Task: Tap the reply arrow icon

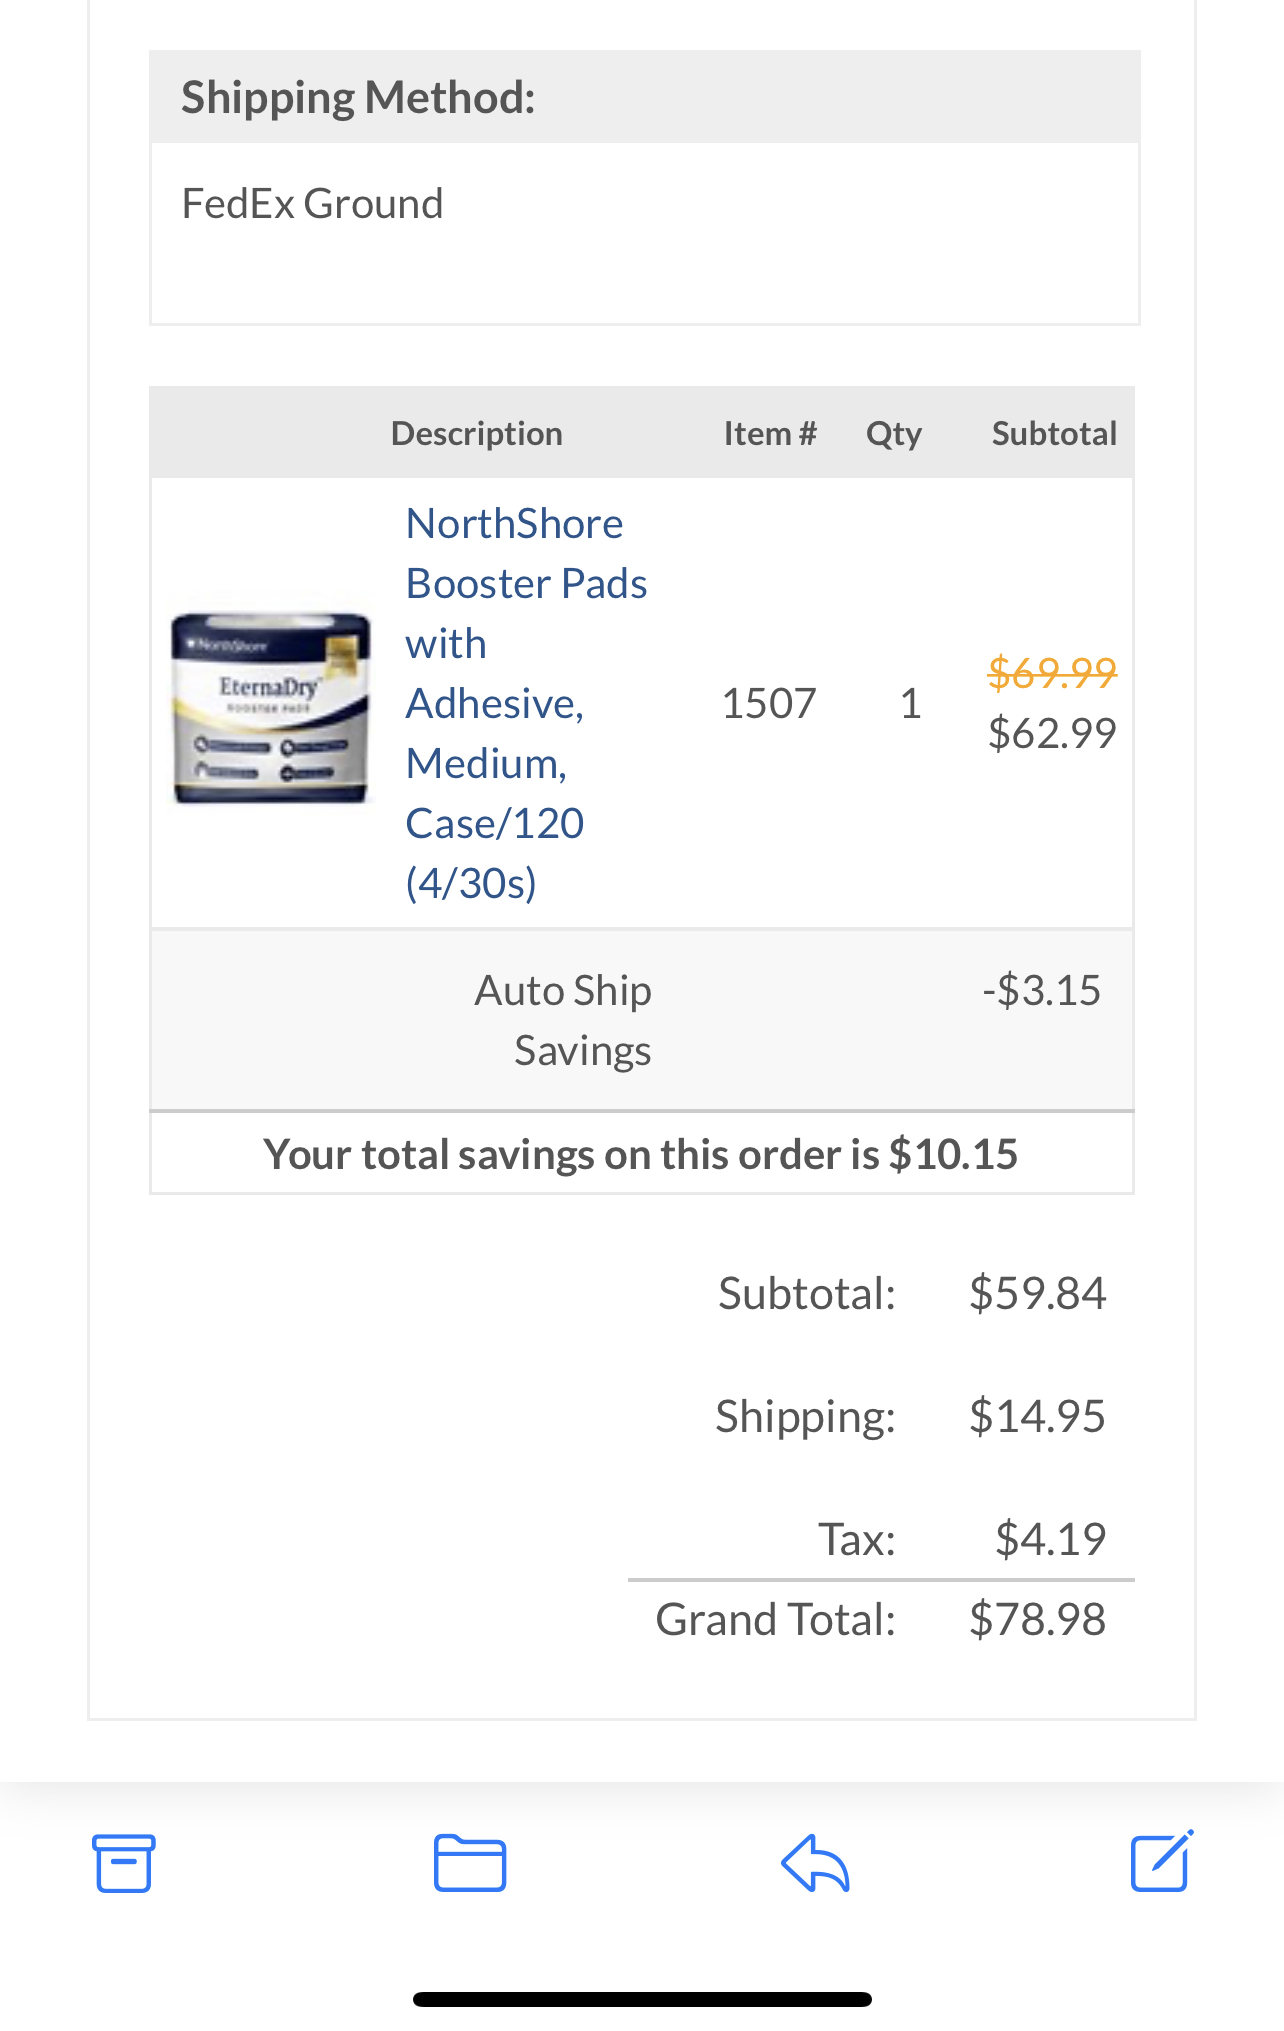Action: click(815, 1863)
